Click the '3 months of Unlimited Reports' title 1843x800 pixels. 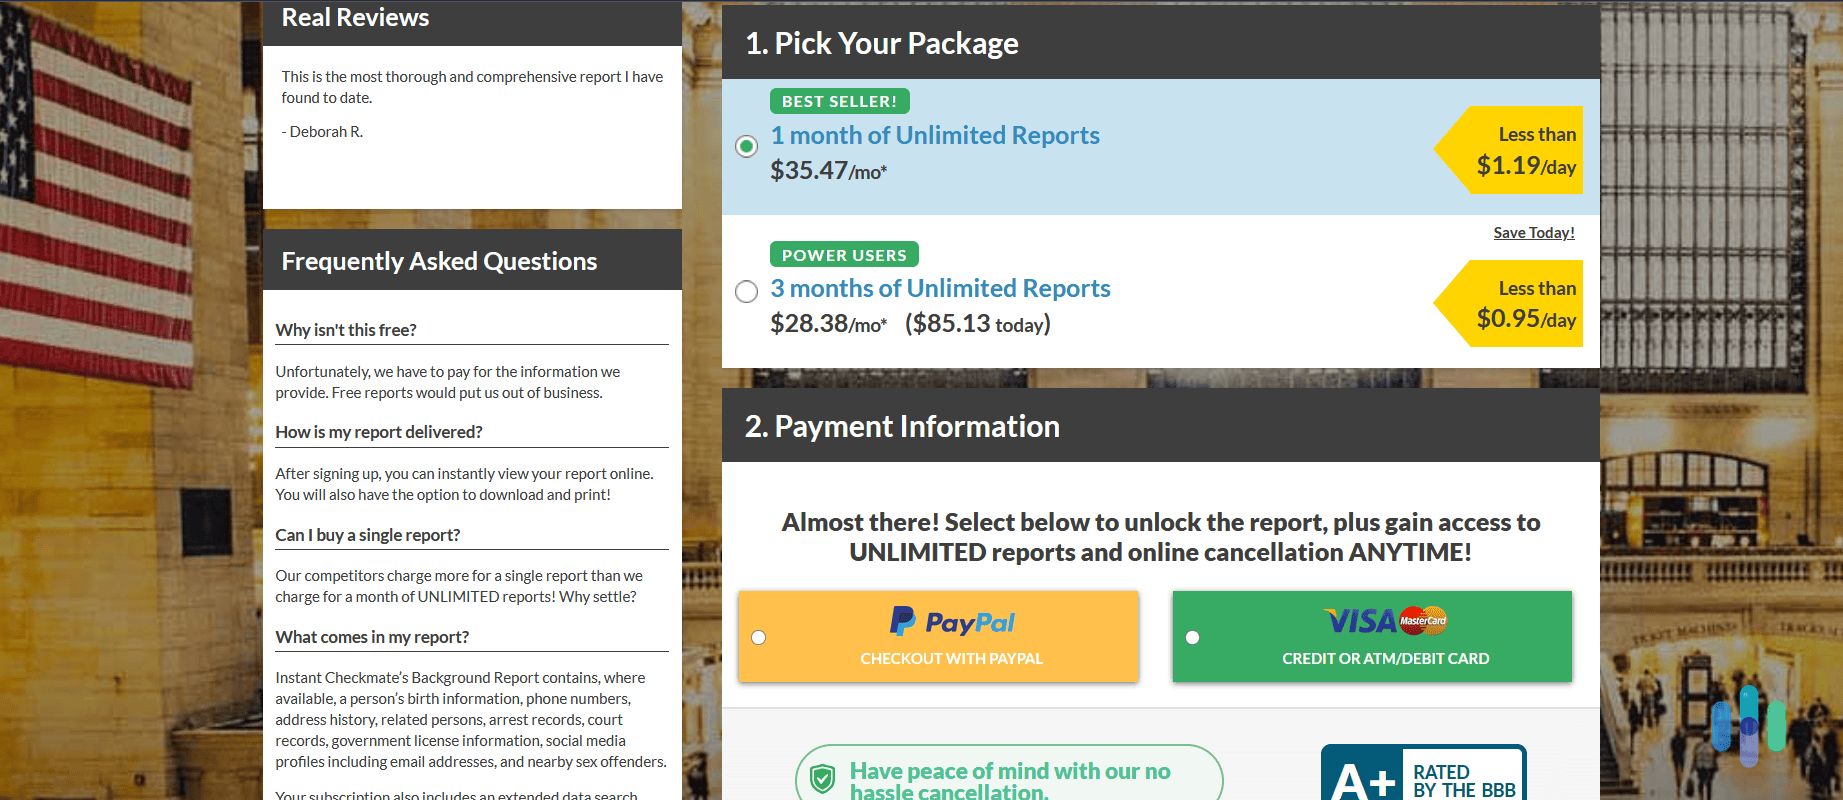(x=940, y=288)
